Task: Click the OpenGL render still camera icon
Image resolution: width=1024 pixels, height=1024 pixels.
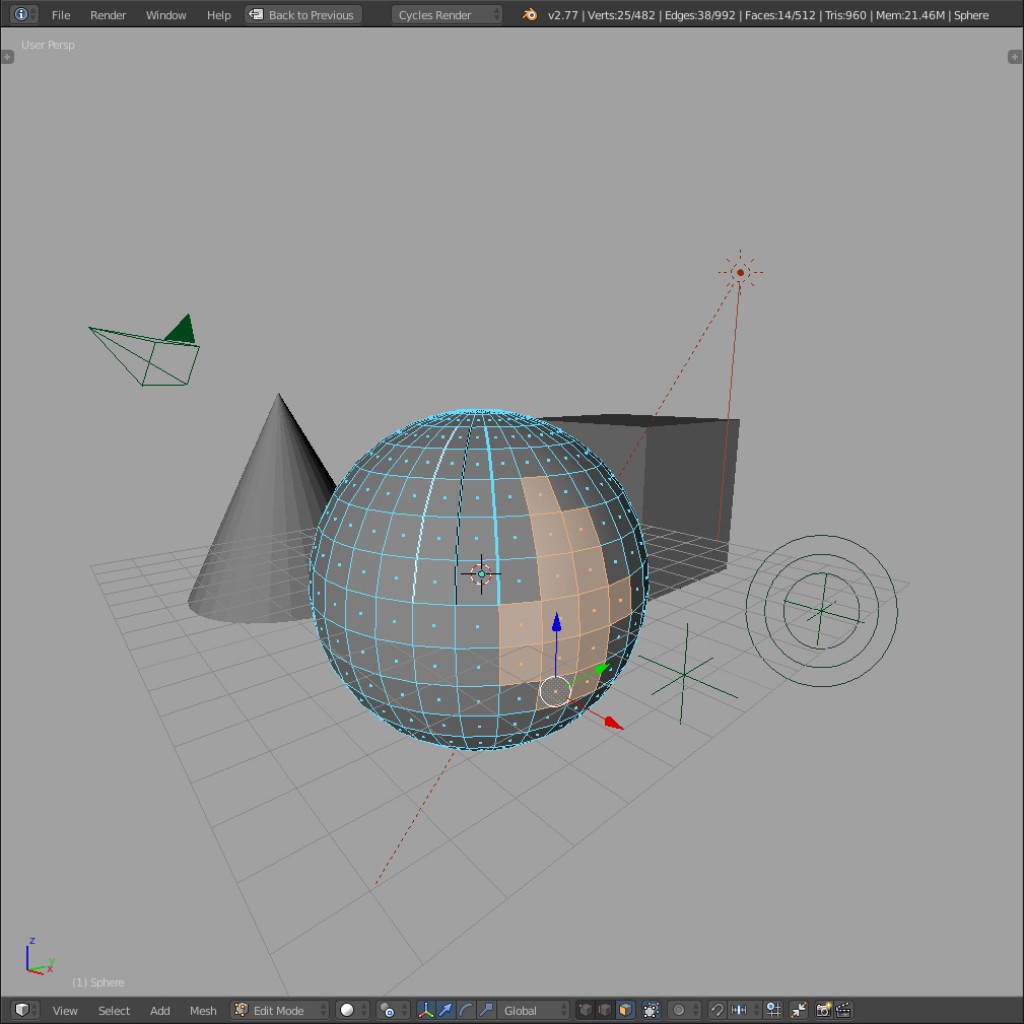Action: point(824,1010)
